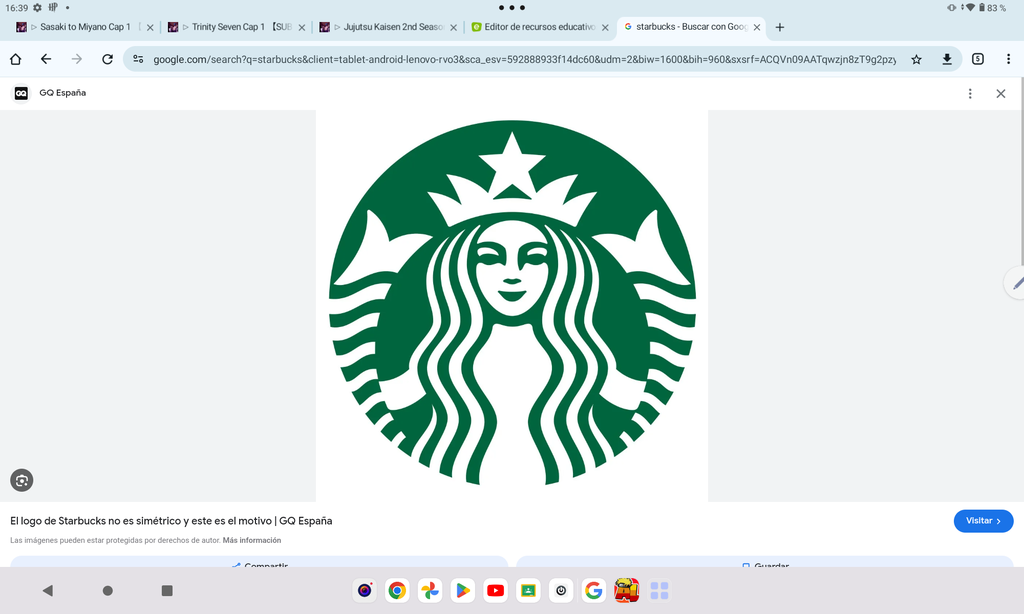The height and width of the screenshot is (614, 1024).
Task: Open the GQ España source link
Action: 62,93
